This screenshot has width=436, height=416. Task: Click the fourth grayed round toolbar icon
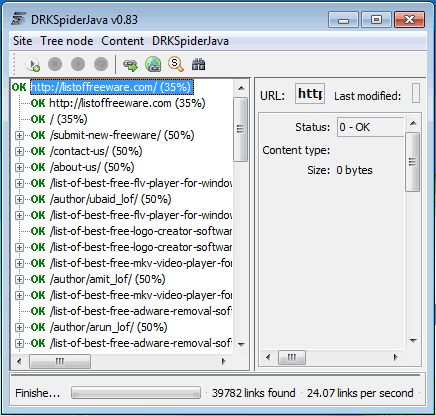tap(101, 64)
